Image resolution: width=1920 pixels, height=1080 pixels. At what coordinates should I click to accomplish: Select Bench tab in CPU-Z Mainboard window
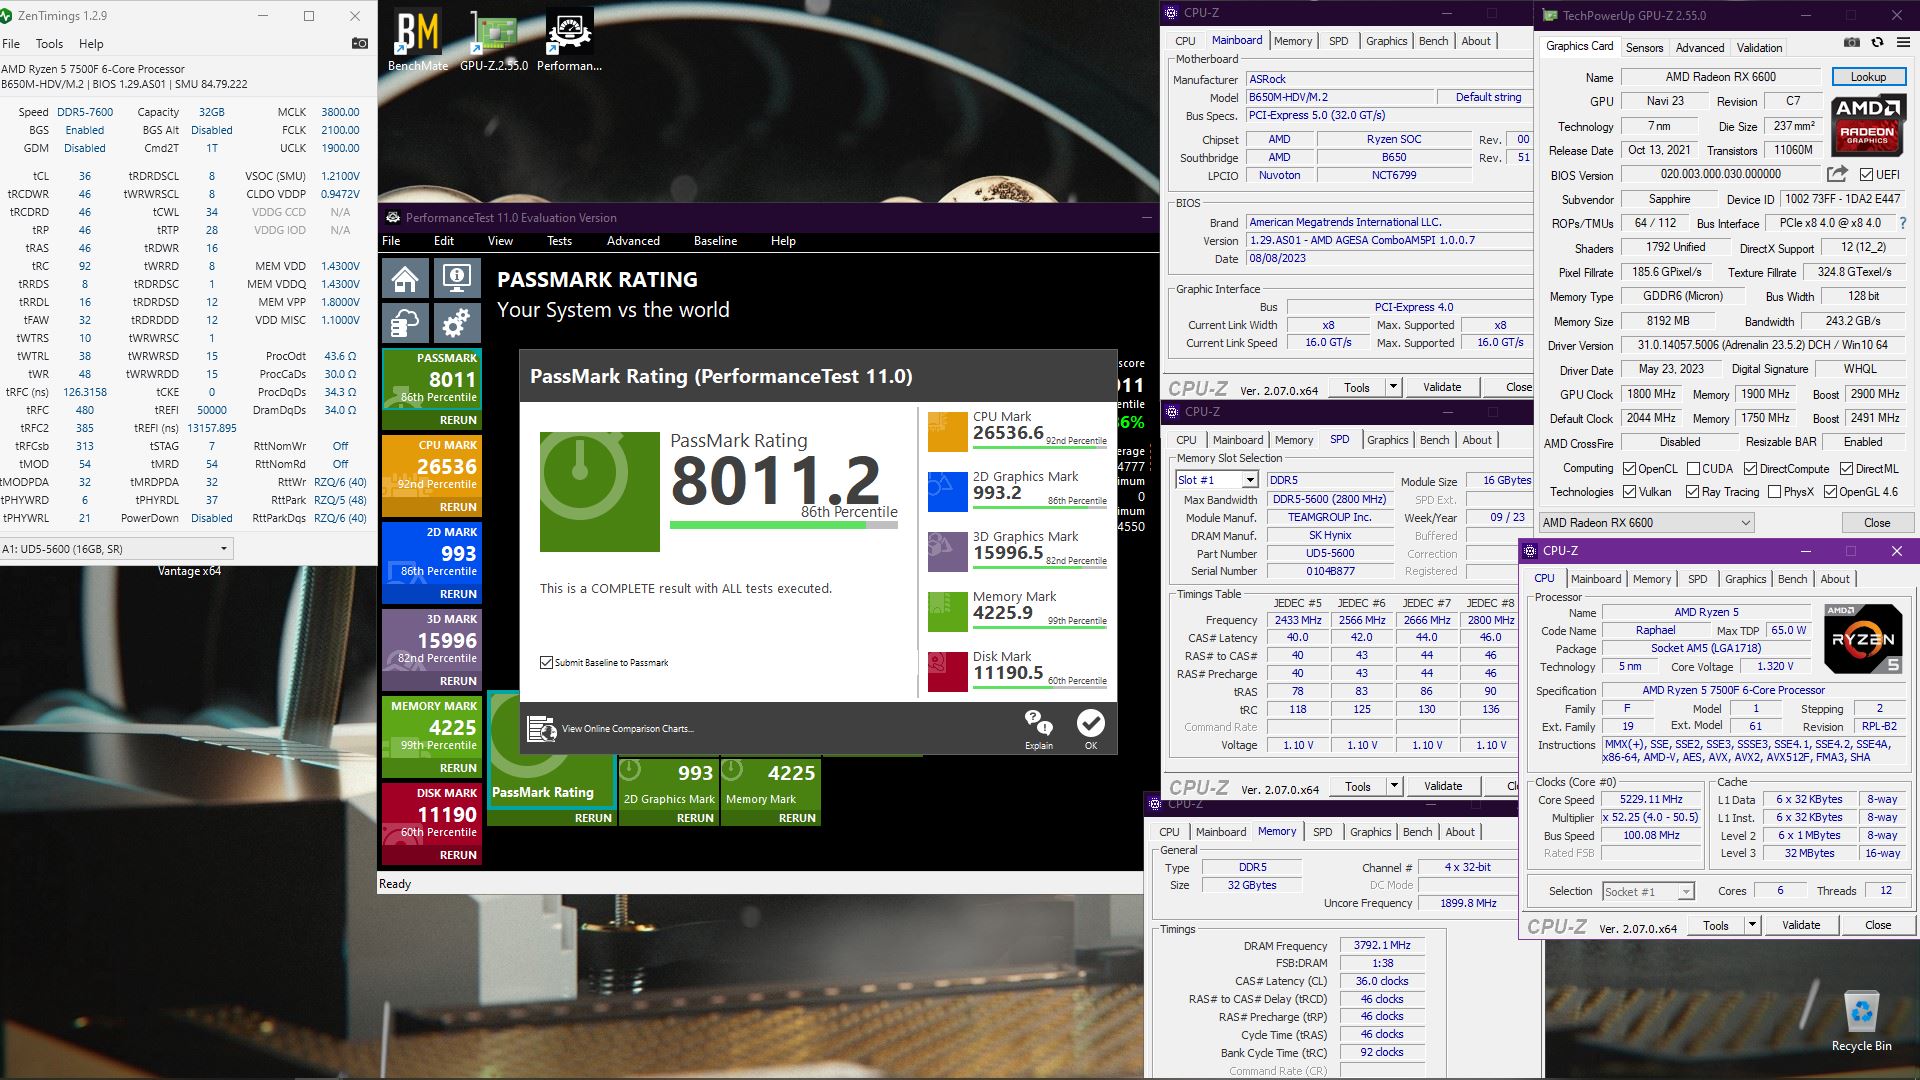[x=1433, y=41]
